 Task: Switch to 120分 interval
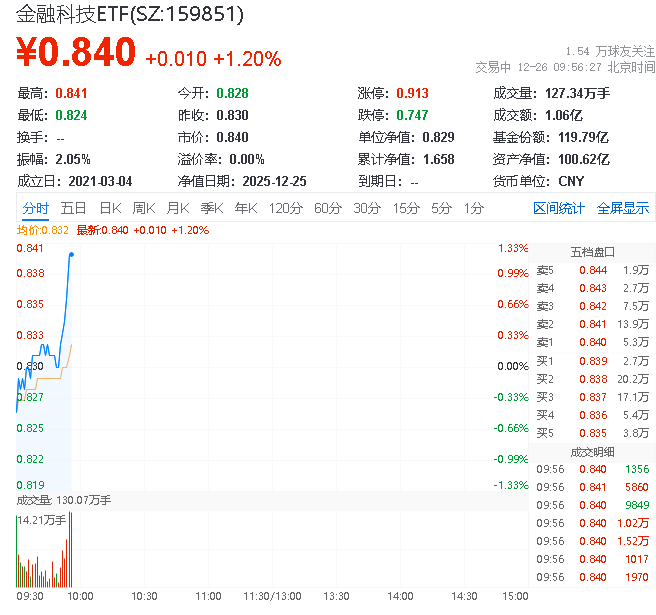tap(285, 208)
